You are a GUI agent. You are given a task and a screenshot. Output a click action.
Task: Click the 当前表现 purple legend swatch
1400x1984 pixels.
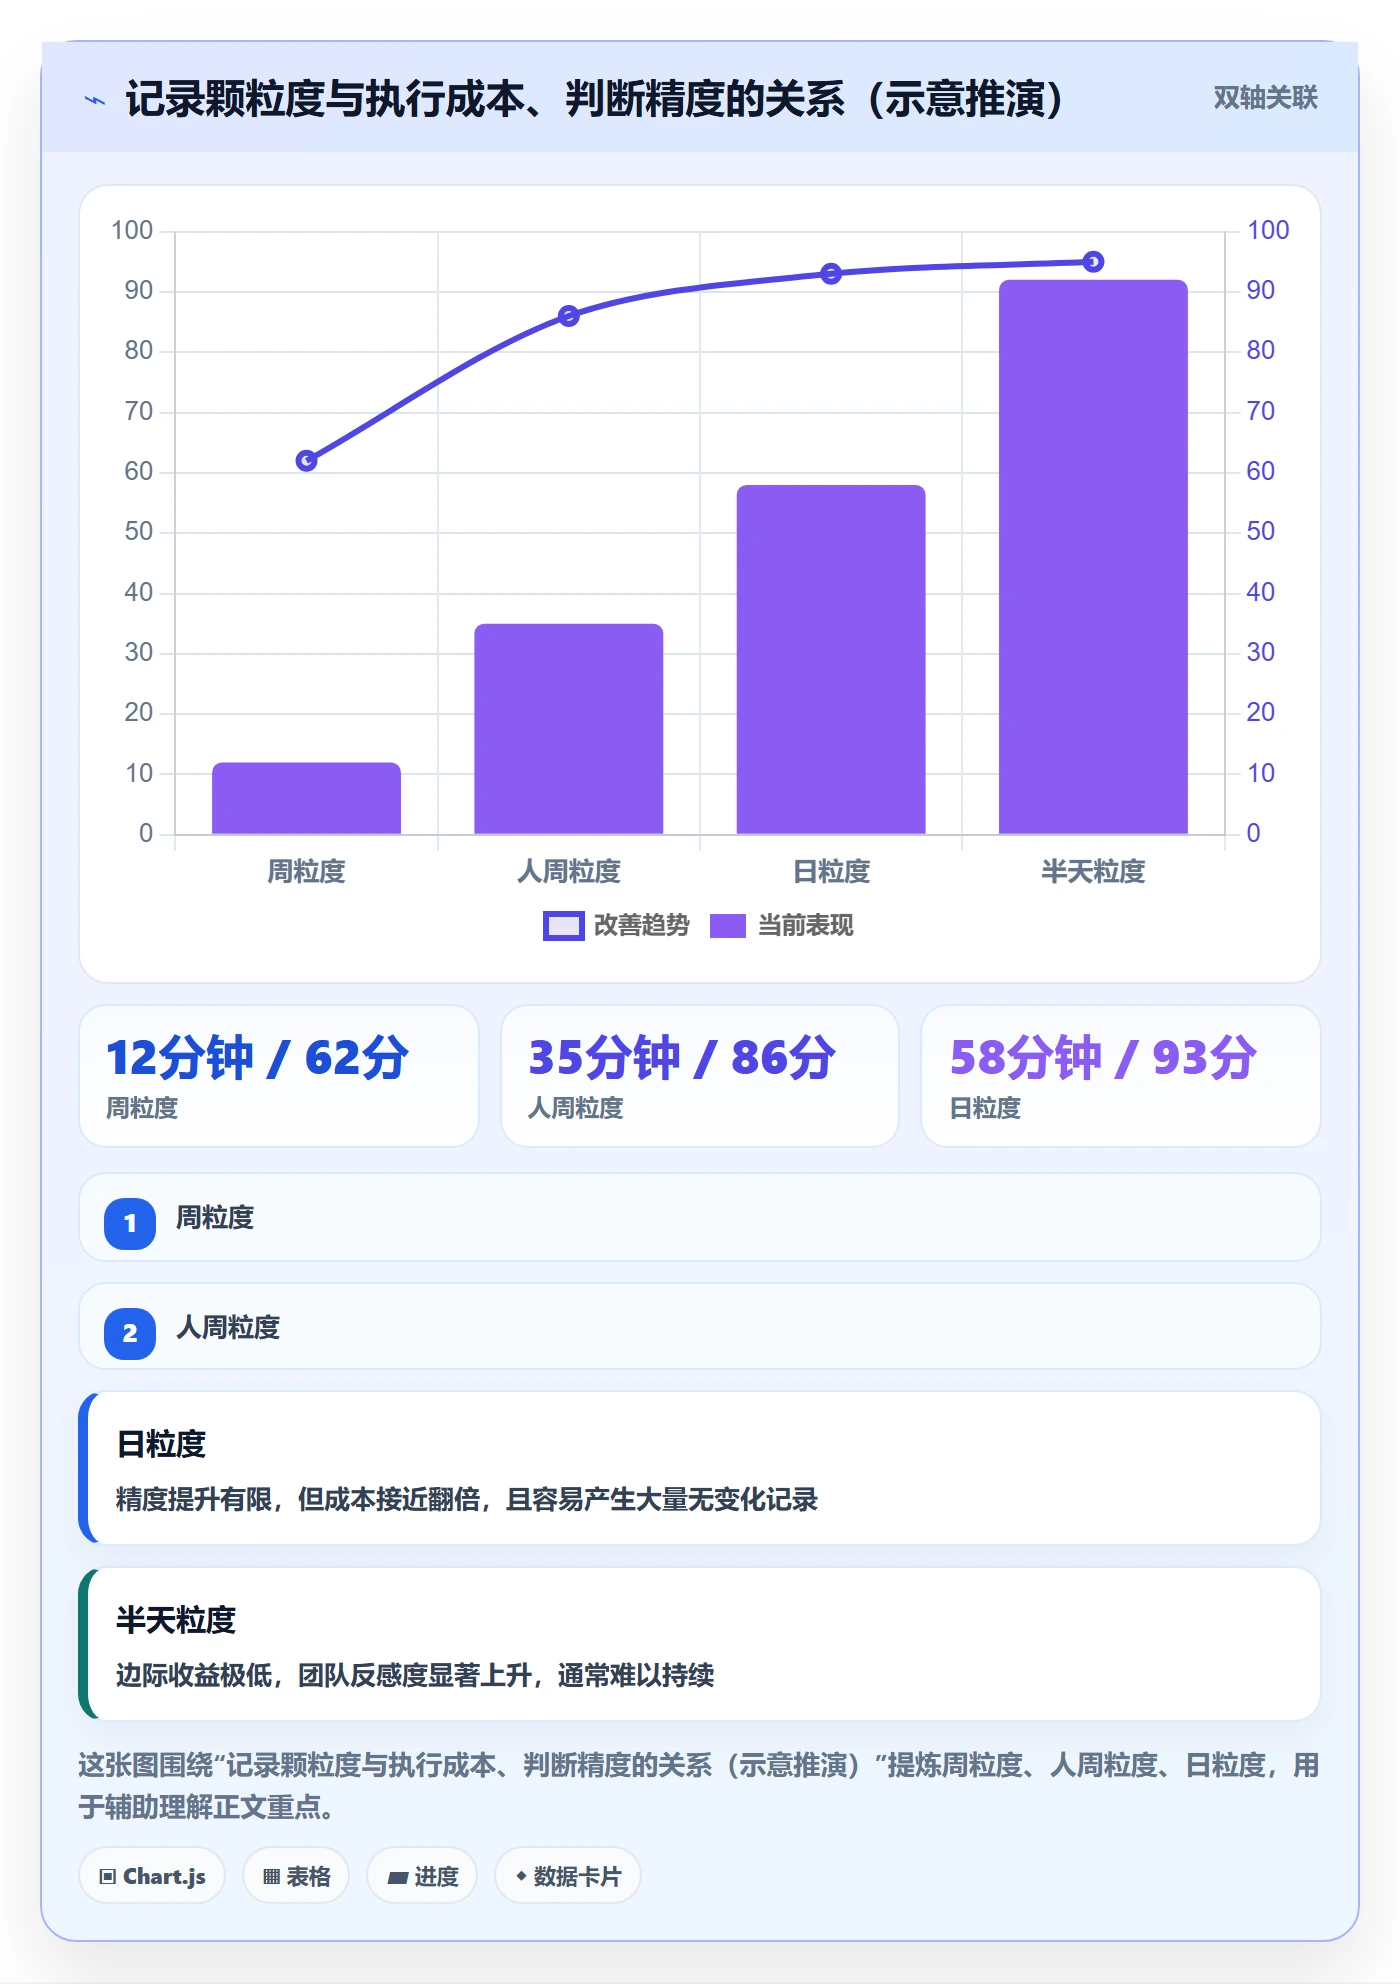pos(728,926)
